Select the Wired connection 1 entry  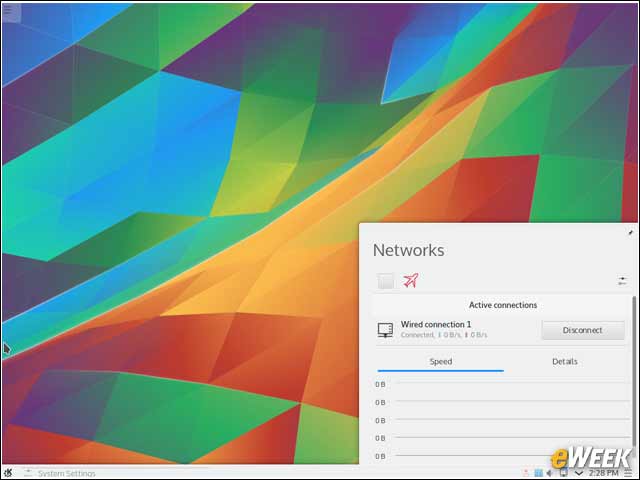pyautogui.click(x=500, y=330)
